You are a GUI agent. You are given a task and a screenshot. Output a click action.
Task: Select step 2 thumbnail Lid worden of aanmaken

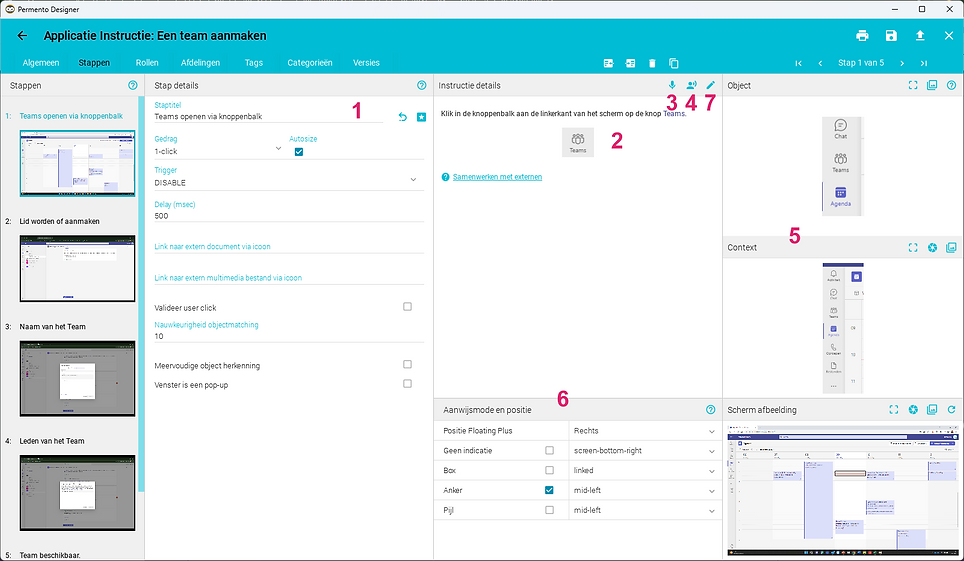point(77,268)
